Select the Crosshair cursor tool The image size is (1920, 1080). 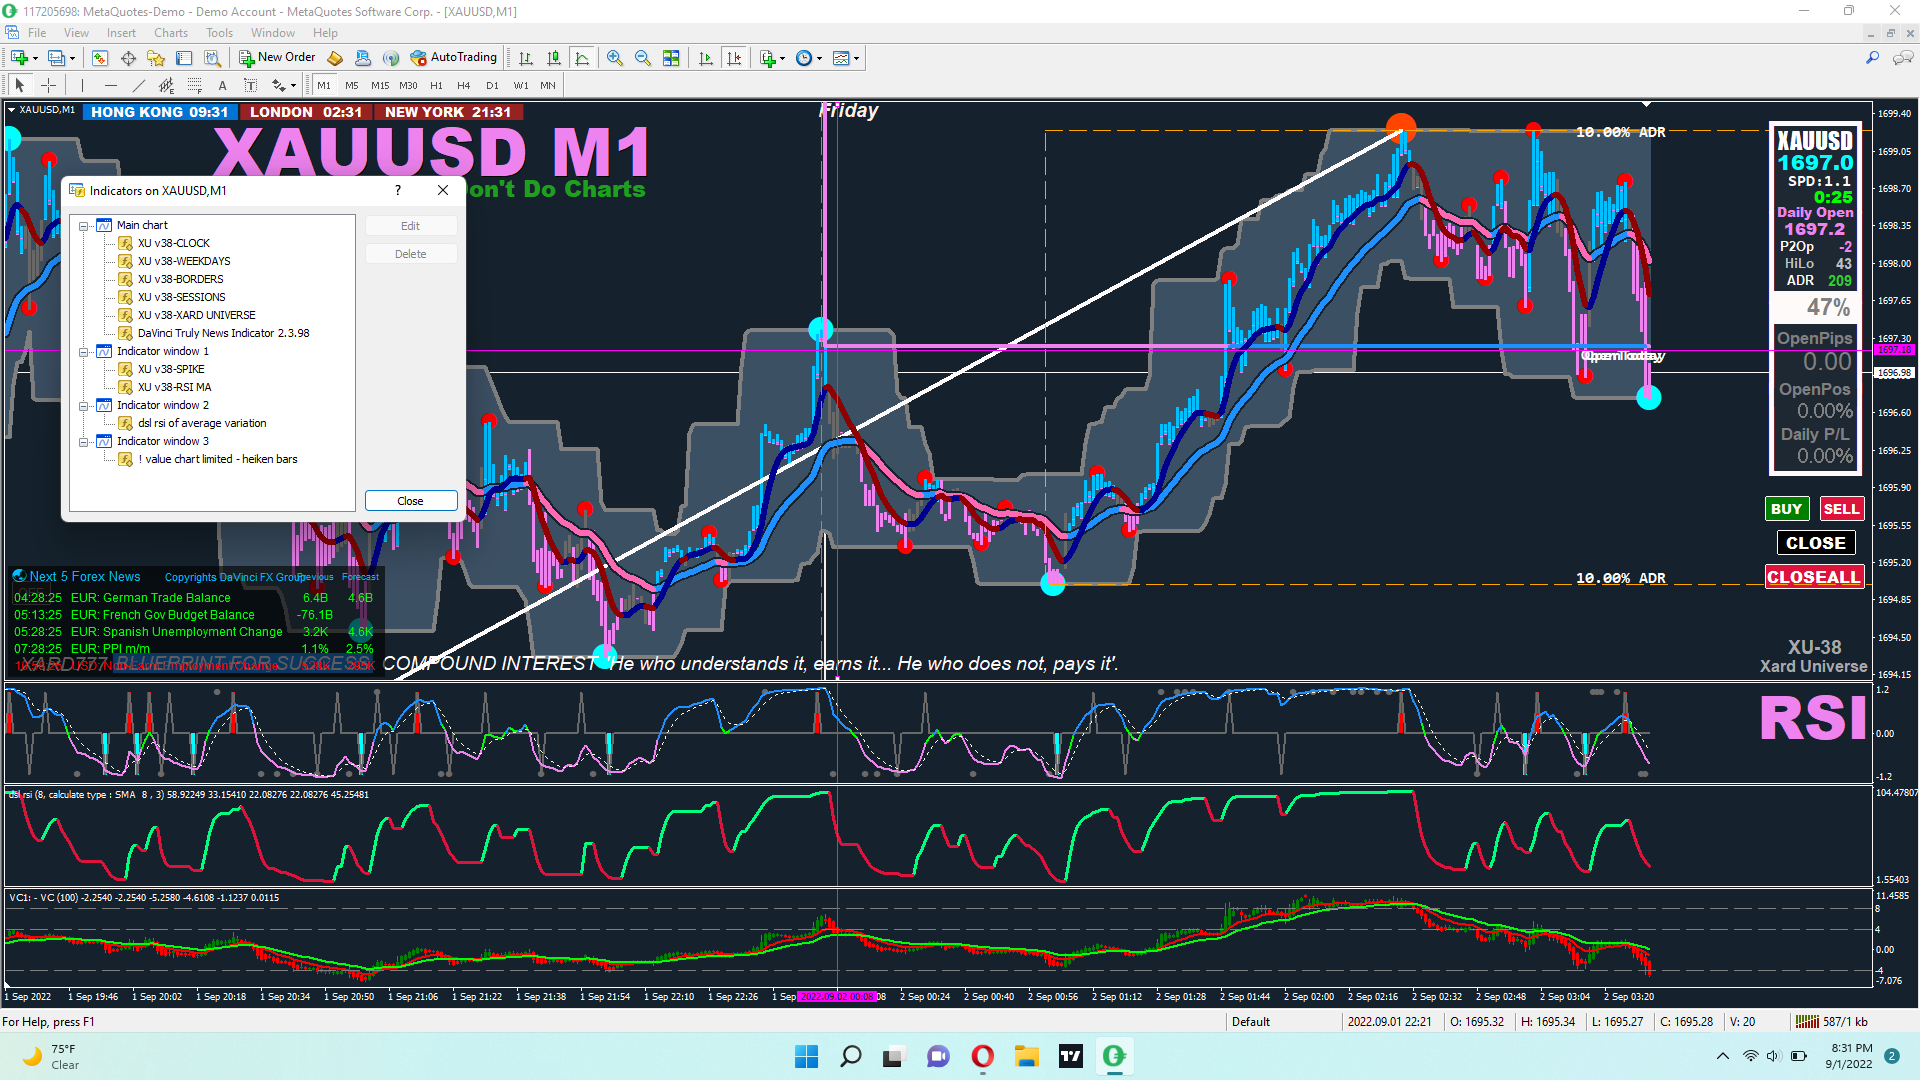pos(48,86)
